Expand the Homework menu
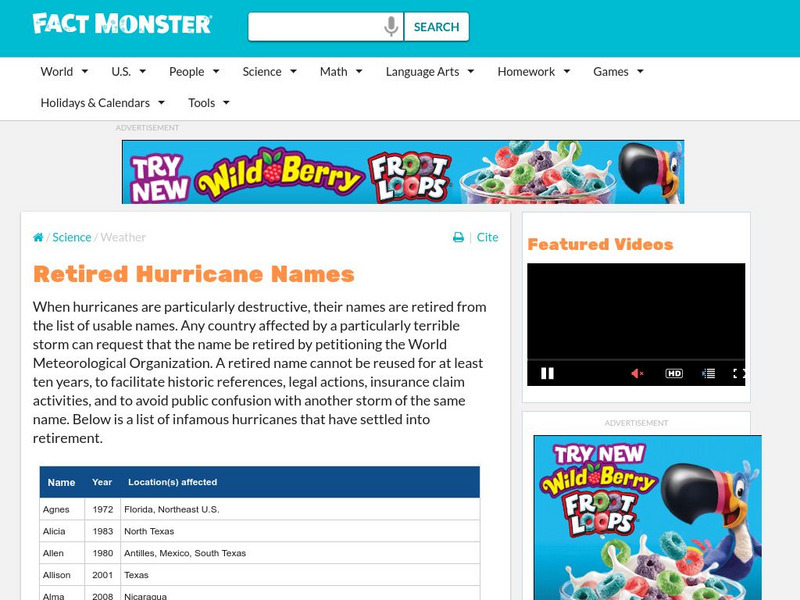The width and height of the screenshot is (800, 600). 533,71
